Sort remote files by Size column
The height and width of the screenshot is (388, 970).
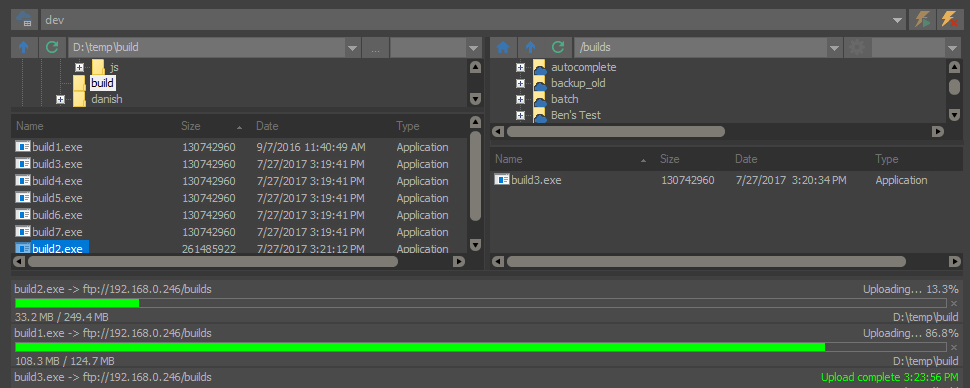coord(670,159)
